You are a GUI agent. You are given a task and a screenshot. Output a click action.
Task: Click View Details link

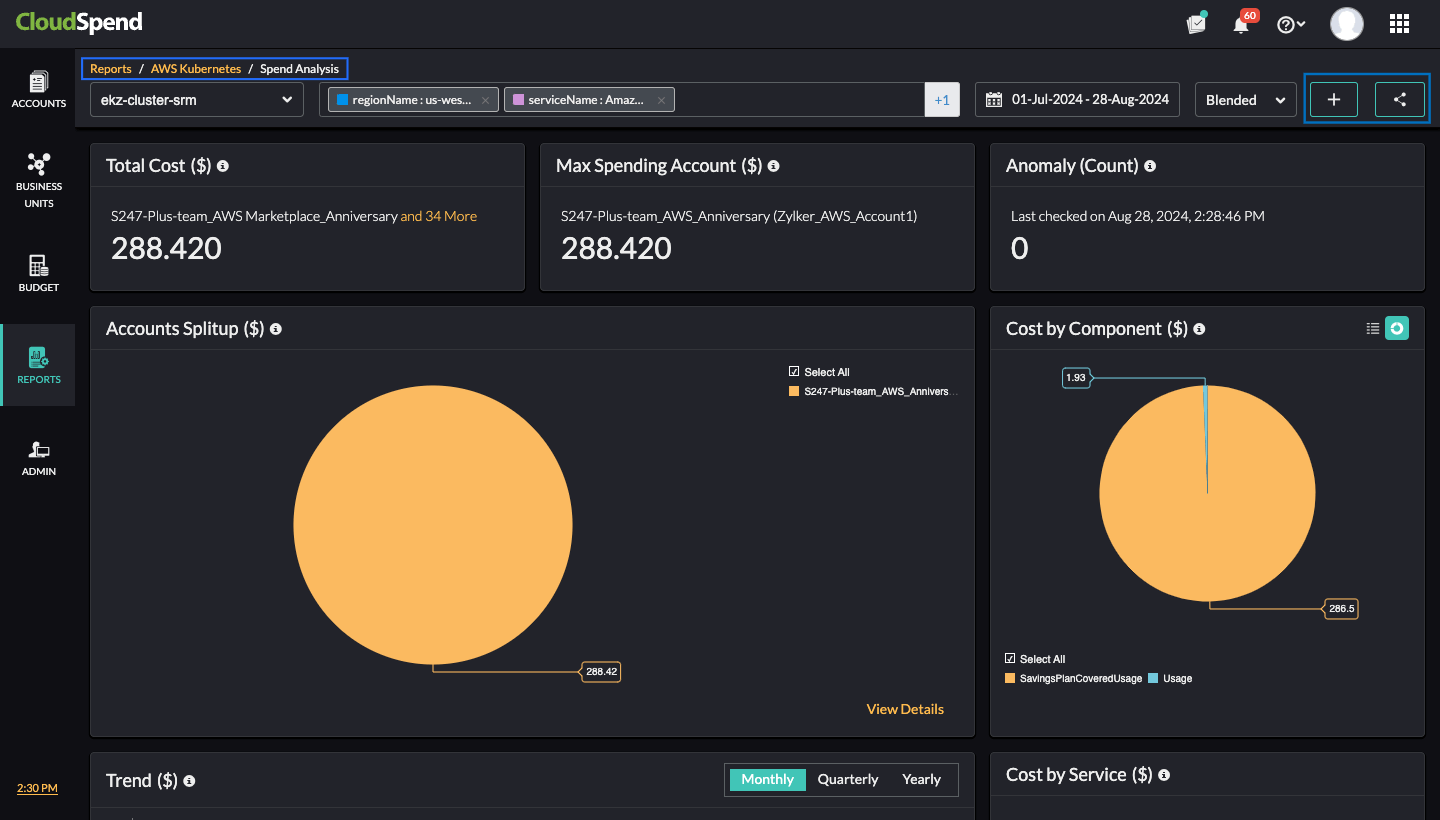coord(905,709)
